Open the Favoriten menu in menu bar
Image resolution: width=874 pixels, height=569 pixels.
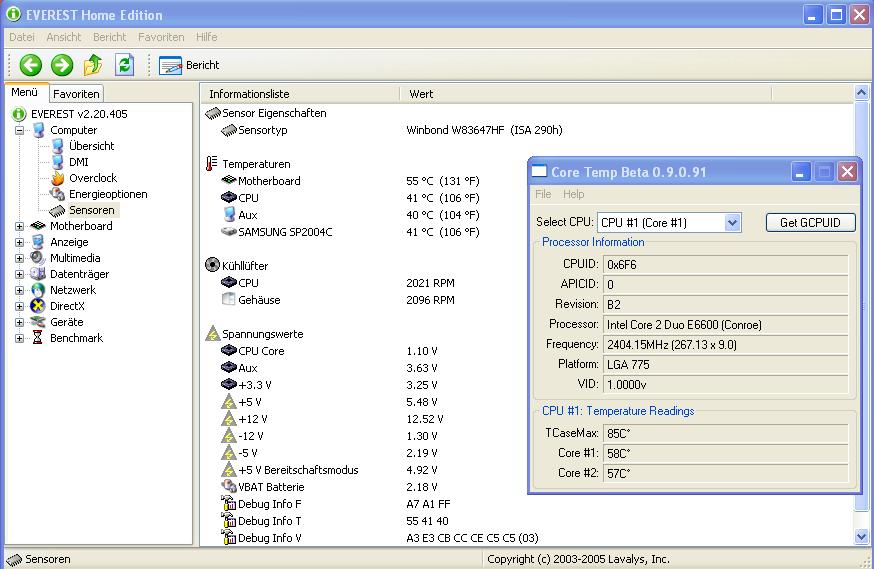161,37
